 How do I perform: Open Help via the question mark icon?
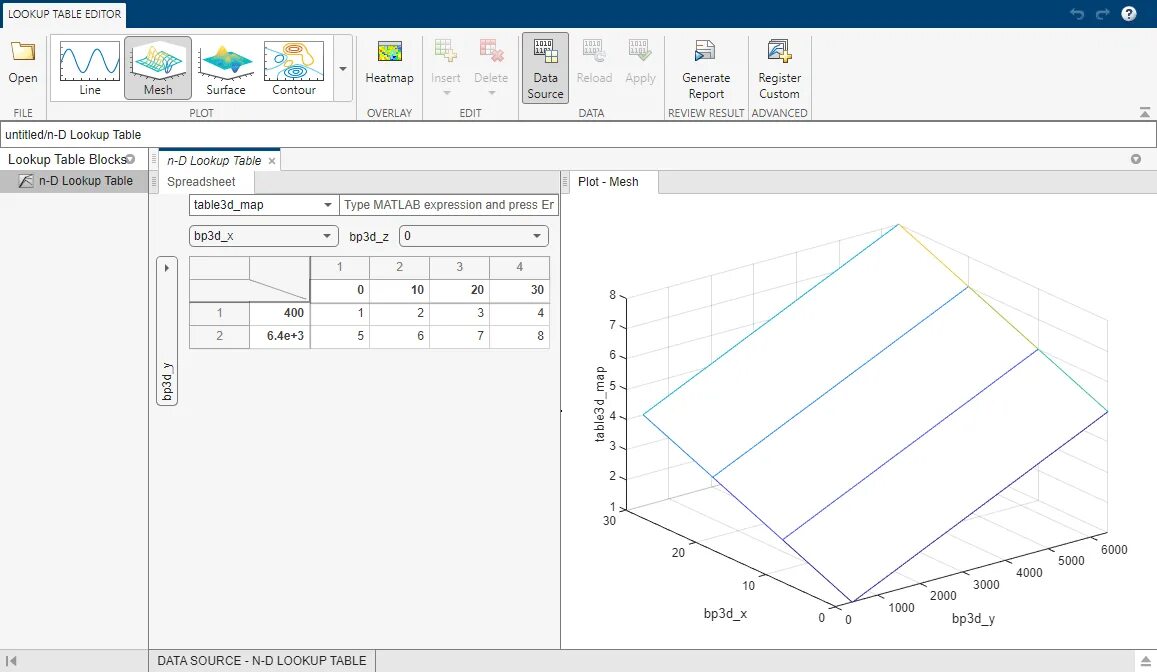(1129, 14)
